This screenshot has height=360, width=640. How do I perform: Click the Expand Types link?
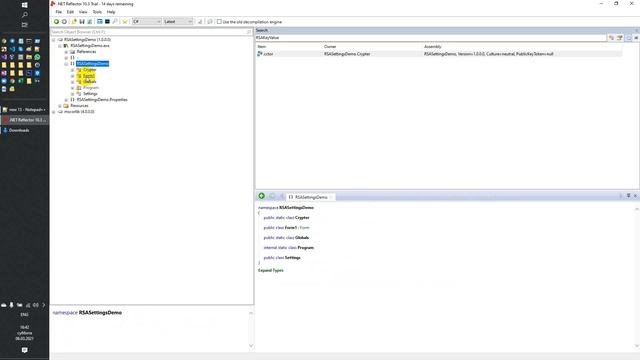(x=271, y=270)
